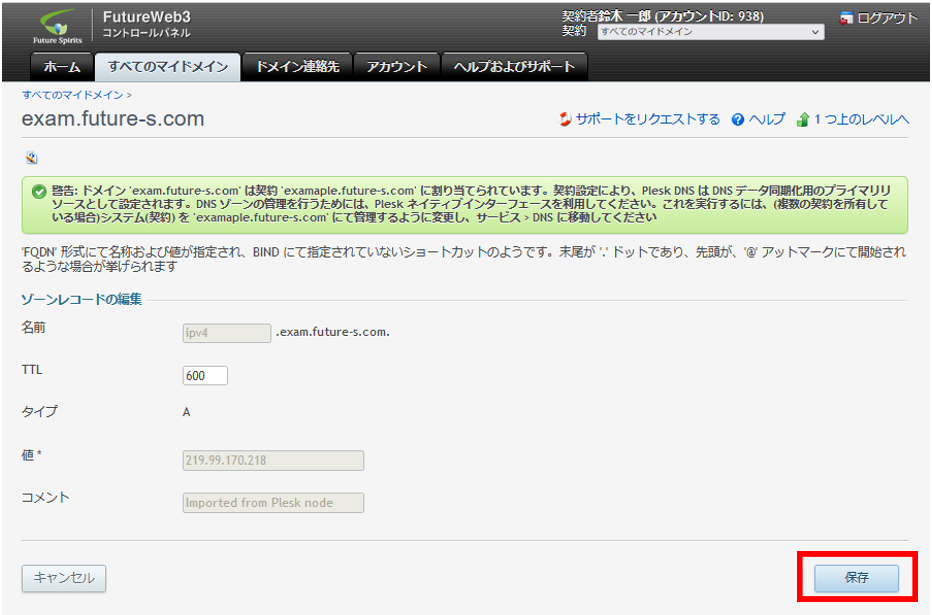Click the green checkmark in warning banner
932x615 pixels.
pos(39,191)
